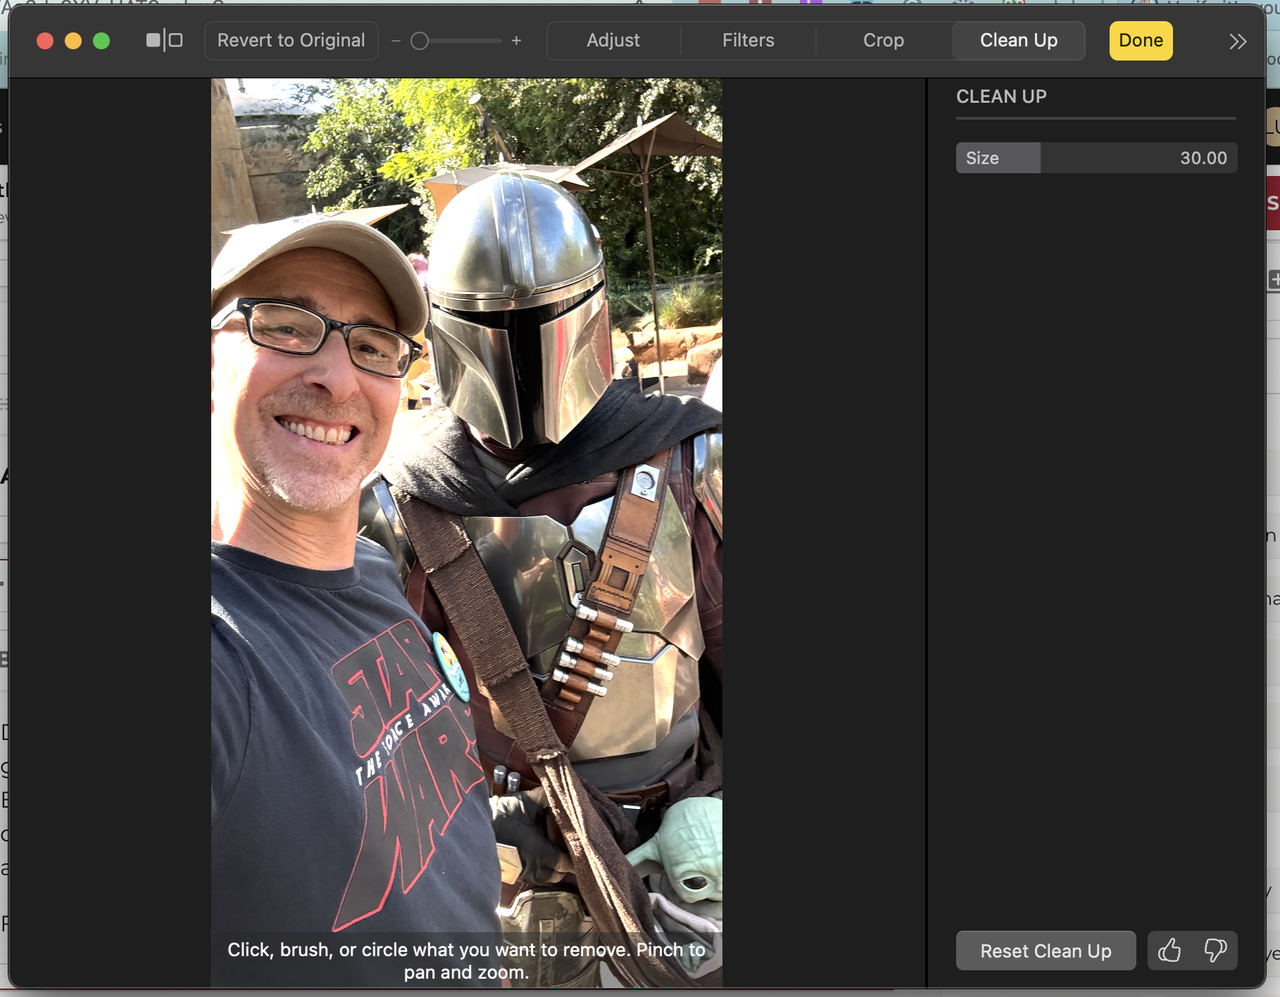Click Reset Clean Up button
The height and width of the screenshot is (997, 1280).
tap(1046, 951)
